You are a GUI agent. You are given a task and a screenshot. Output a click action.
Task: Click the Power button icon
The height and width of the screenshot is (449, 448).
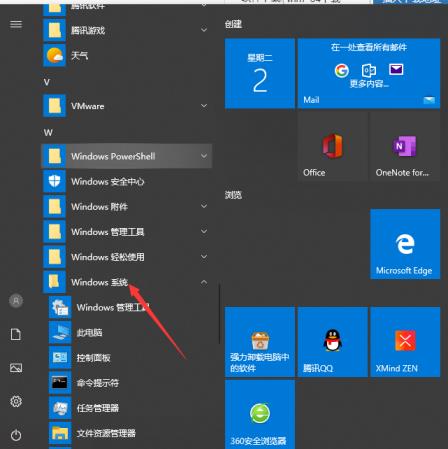tap(16, 435)
